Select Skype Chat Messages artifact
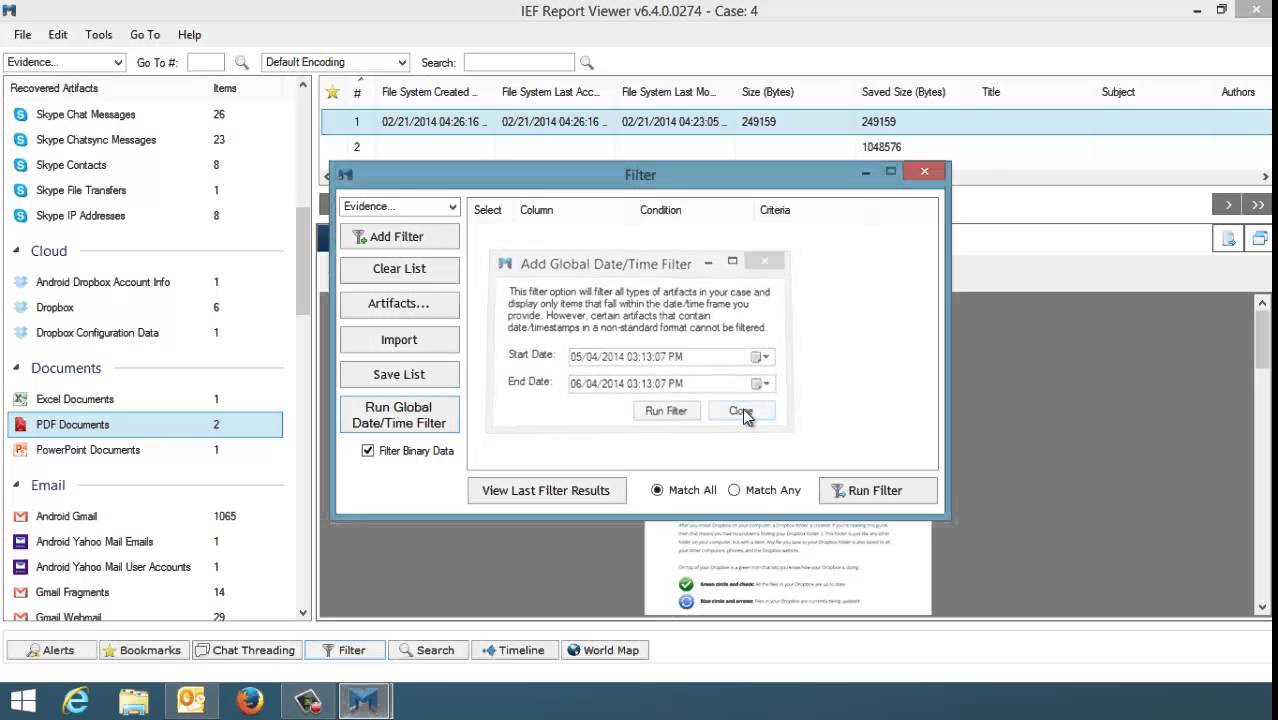The image size is (1278, 720). coord(85,115)
